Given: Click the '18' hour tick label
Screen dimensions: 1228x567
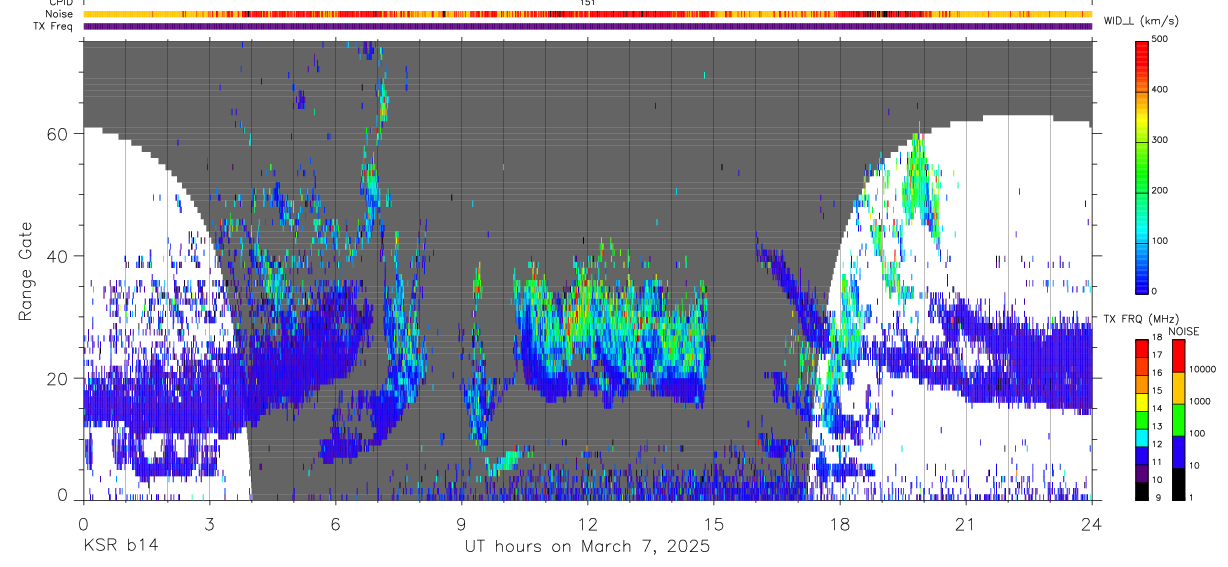Looking at the screenshot, I should 840,524.
